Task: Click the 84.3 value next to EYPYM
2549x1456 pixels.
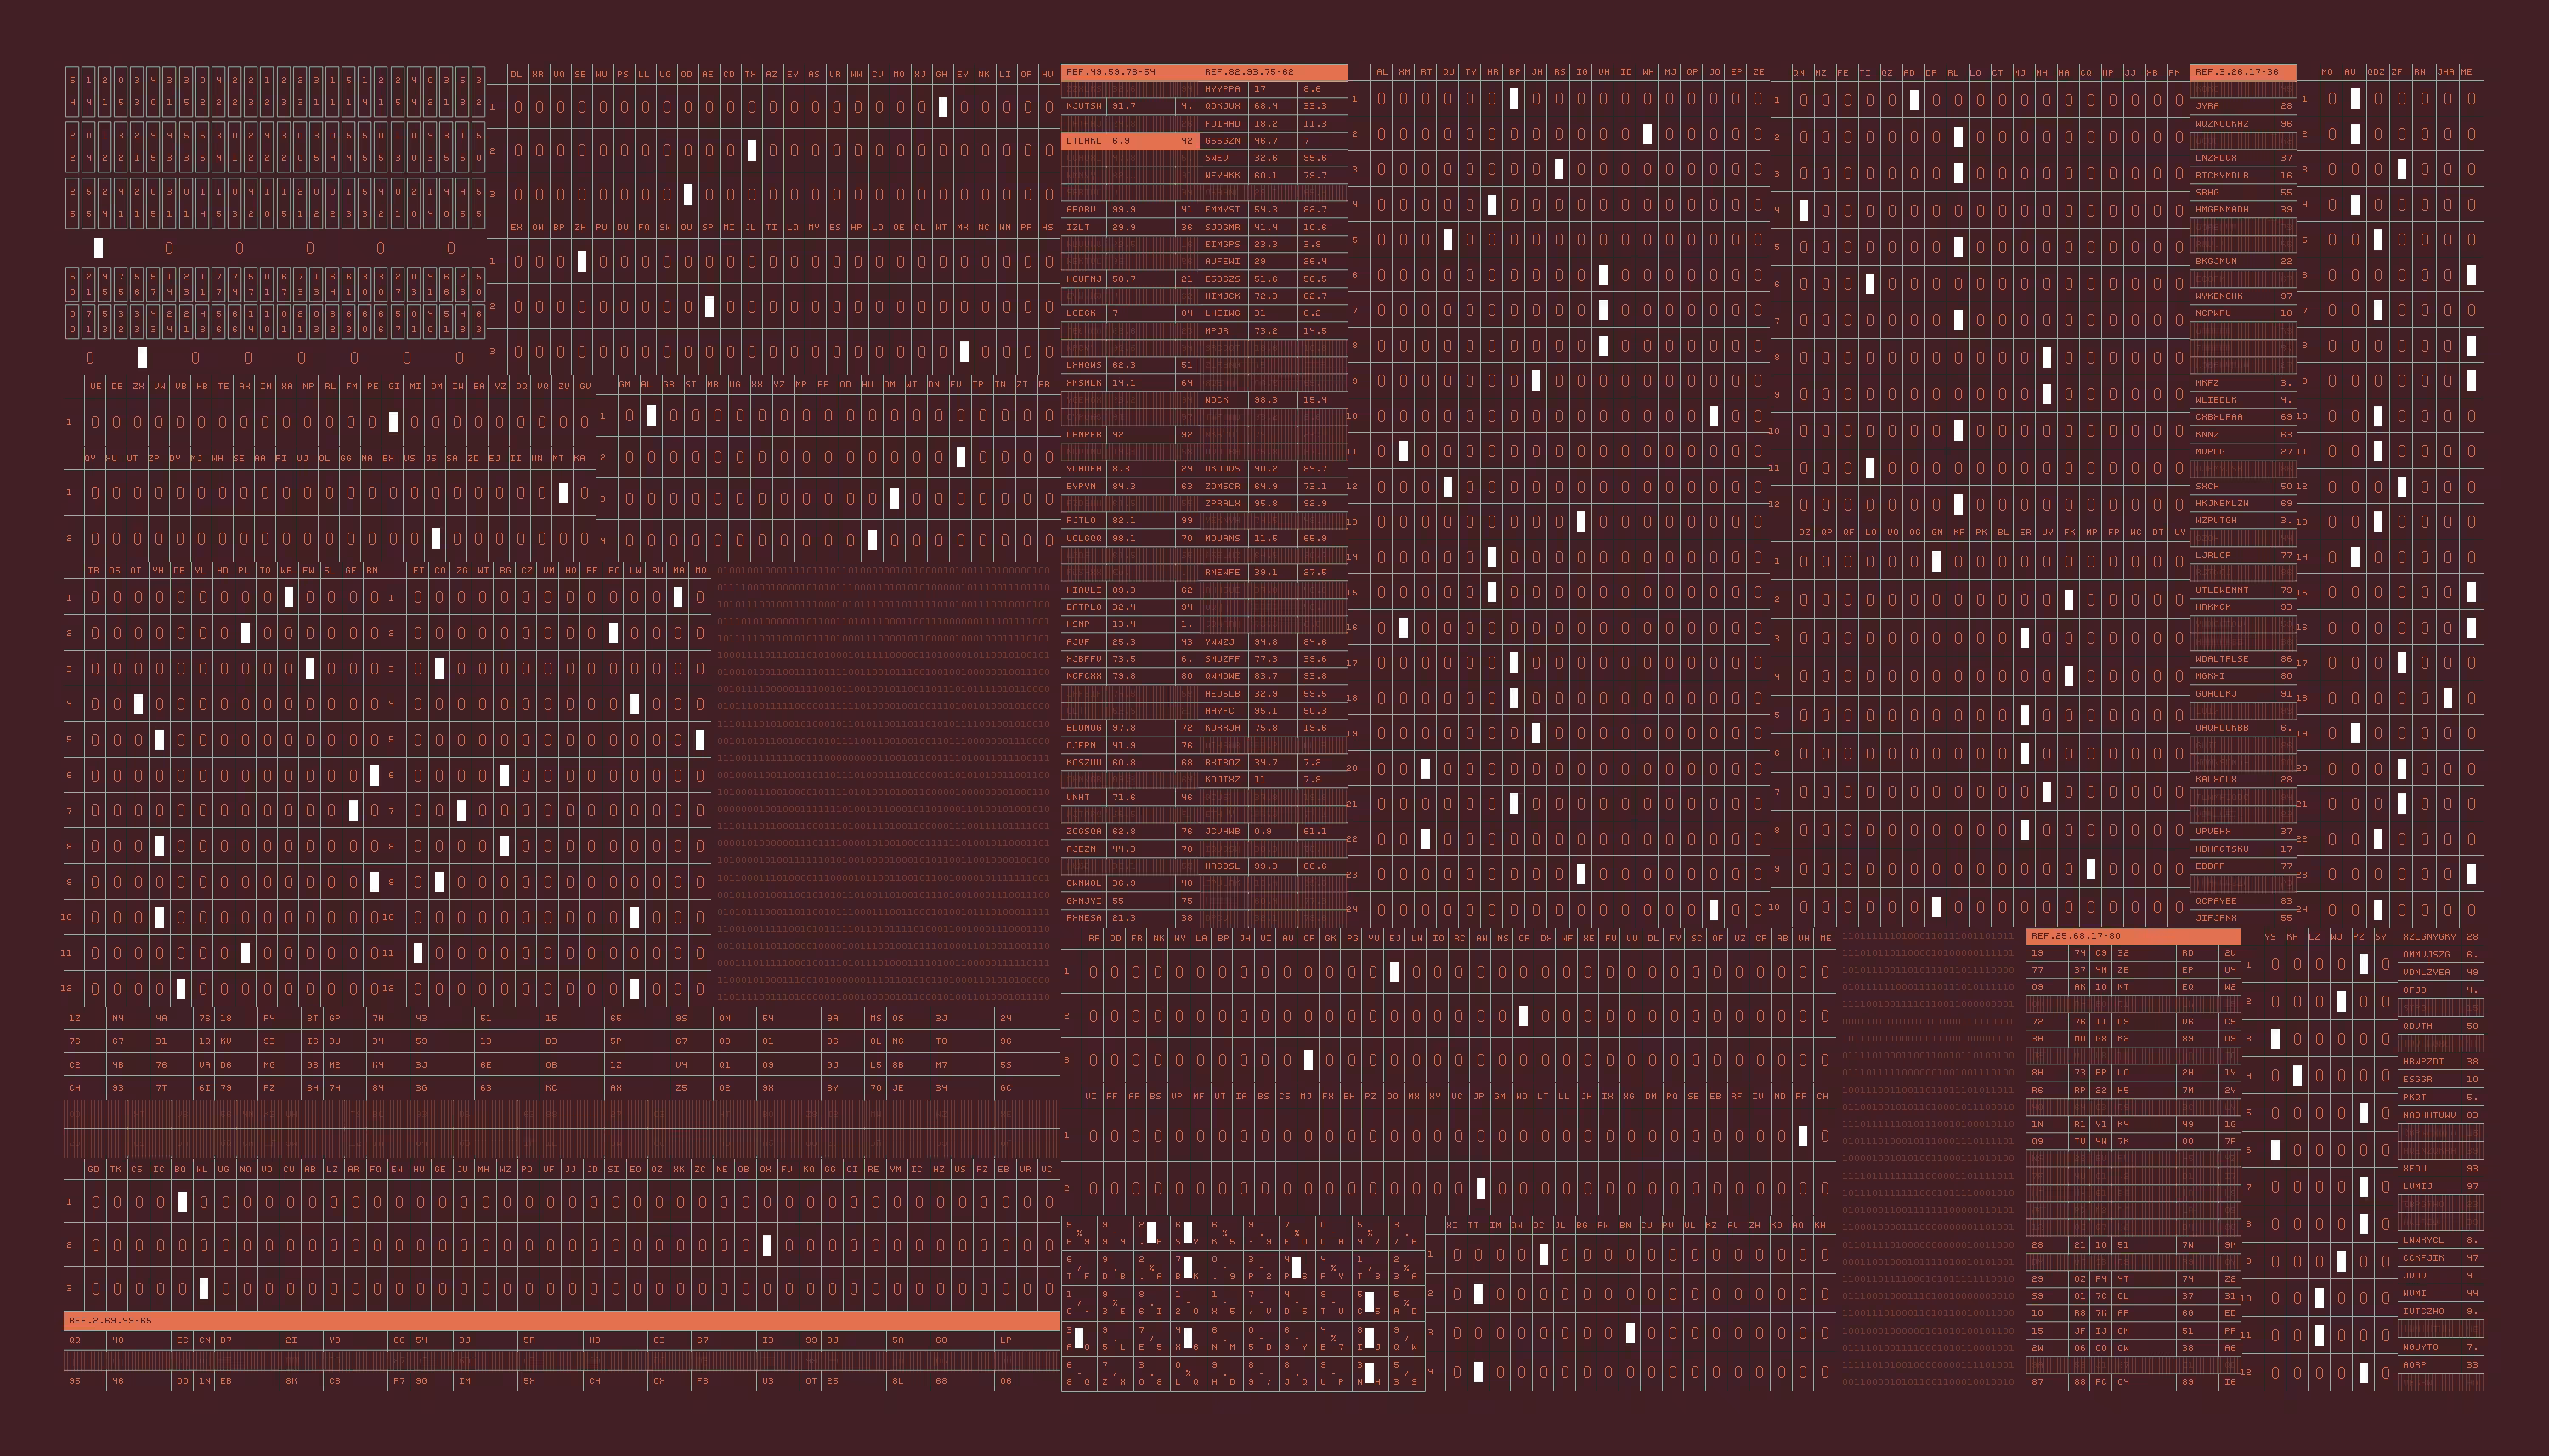Action: pos(1123,486)
